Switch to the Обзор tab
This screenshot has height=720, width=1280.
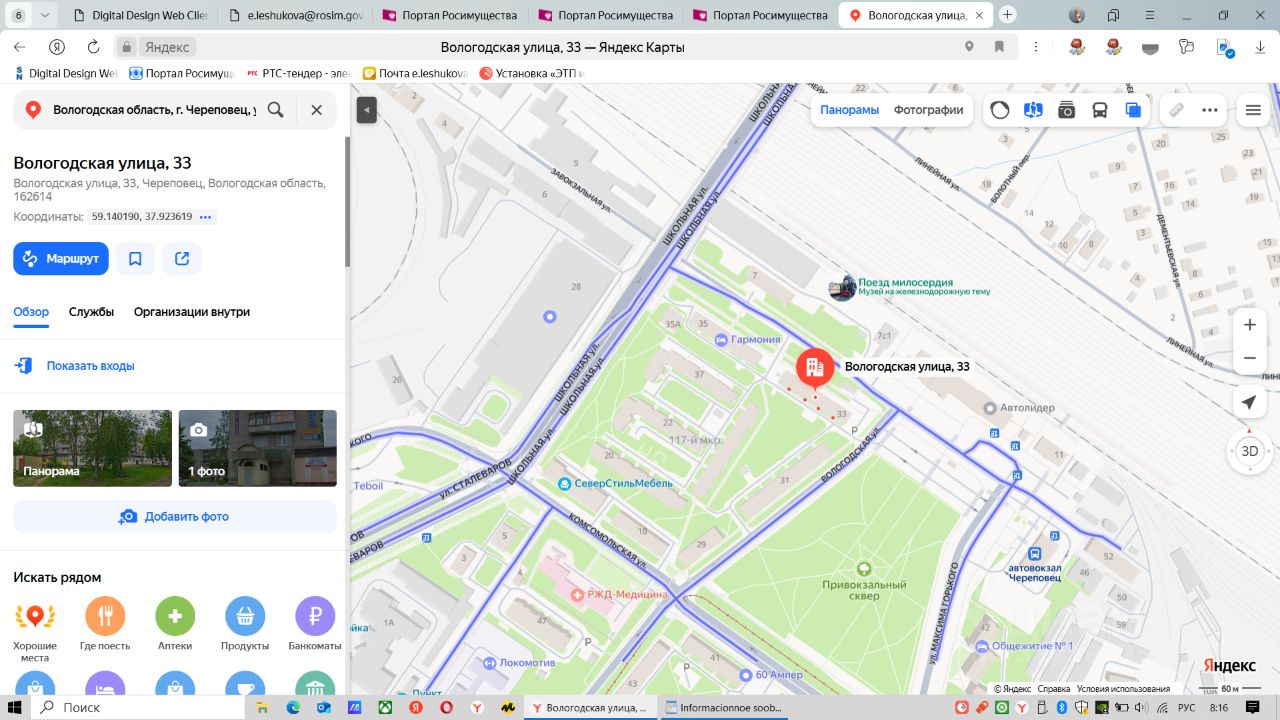[x=31, y=312]
